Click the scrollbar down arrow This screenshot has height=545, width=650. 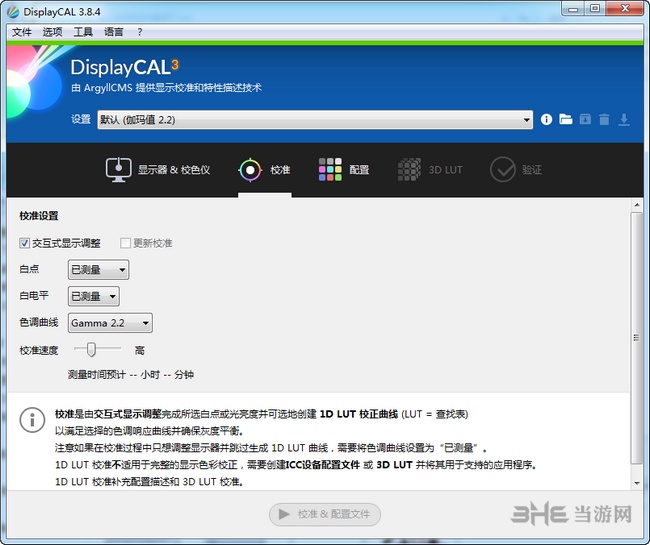[x=636, y=483]
